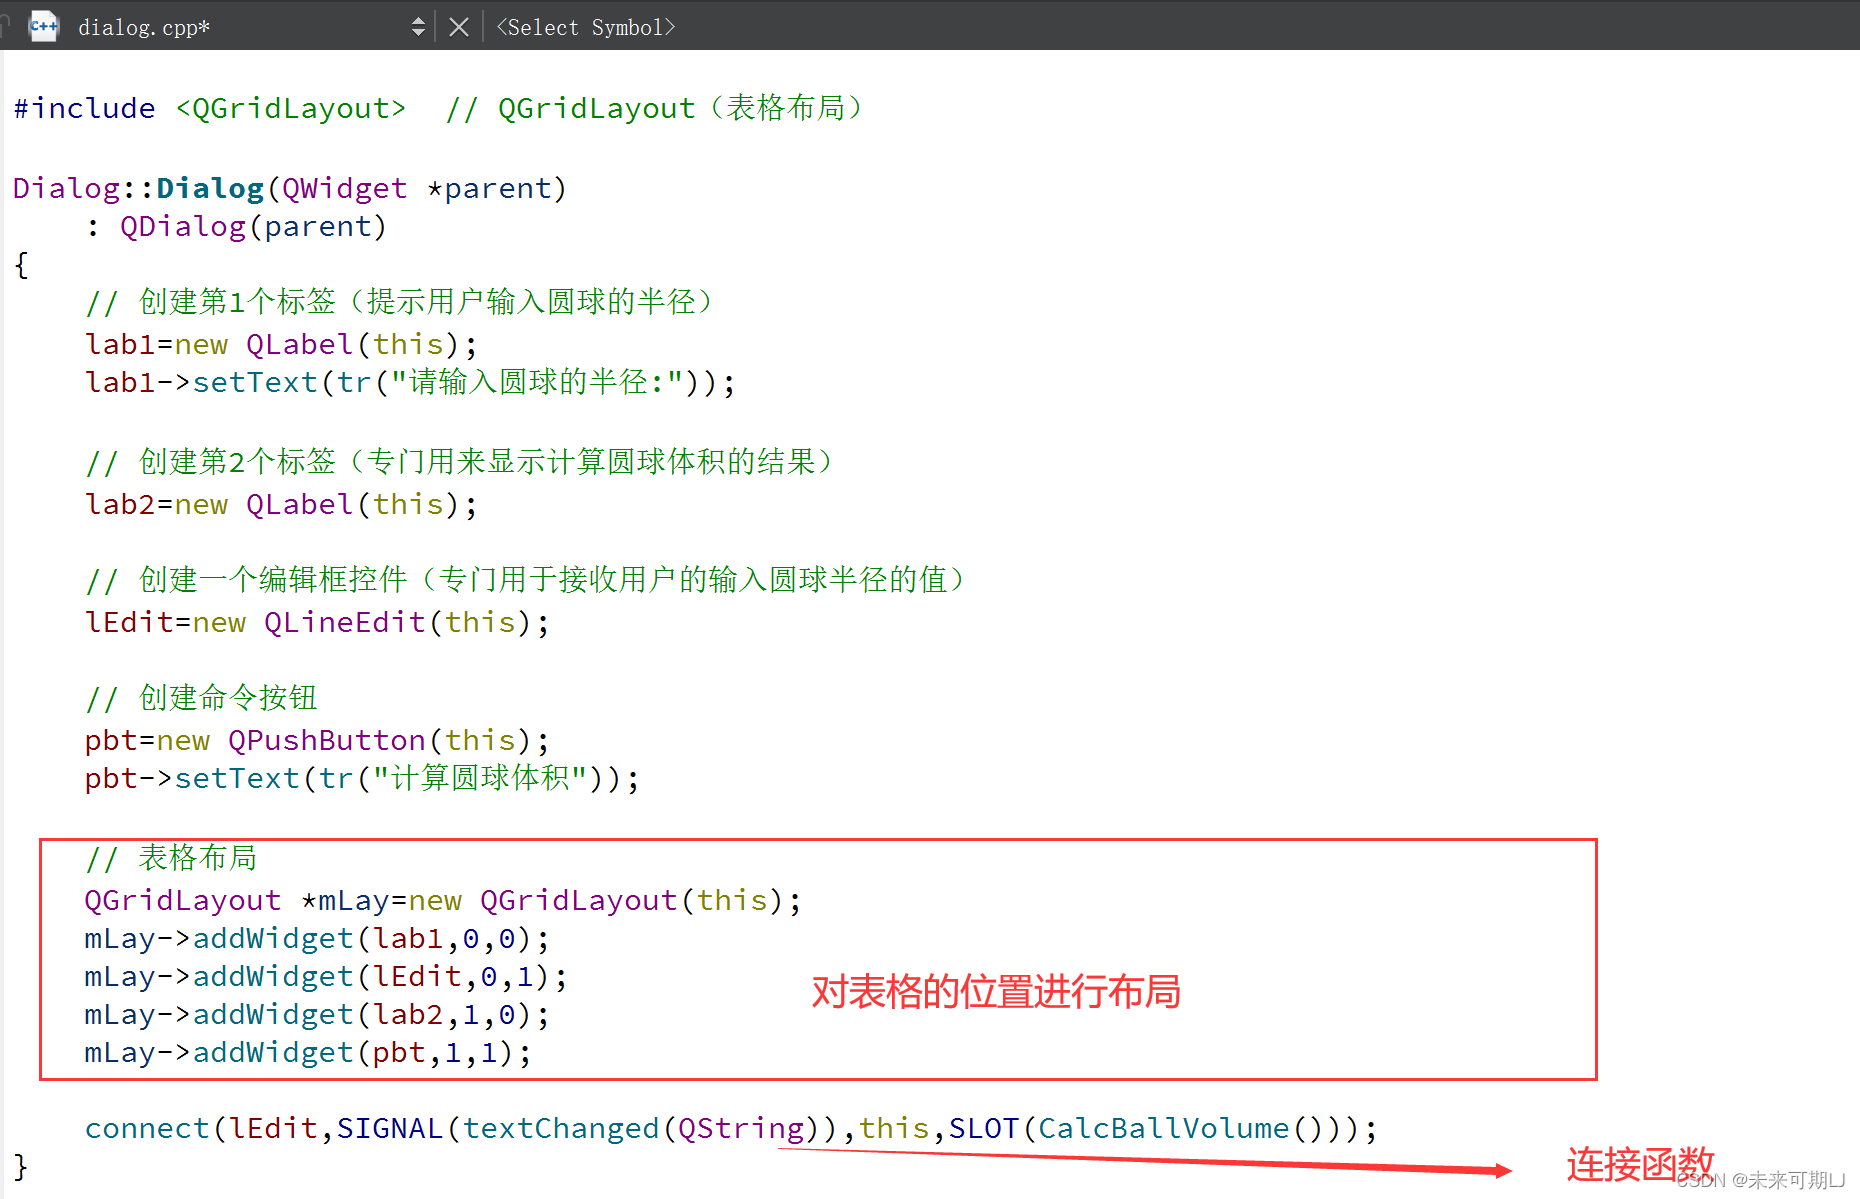The image size is (1860, 1199).
Task: Click on QWidget in the constructor signature
Action: 344,188
